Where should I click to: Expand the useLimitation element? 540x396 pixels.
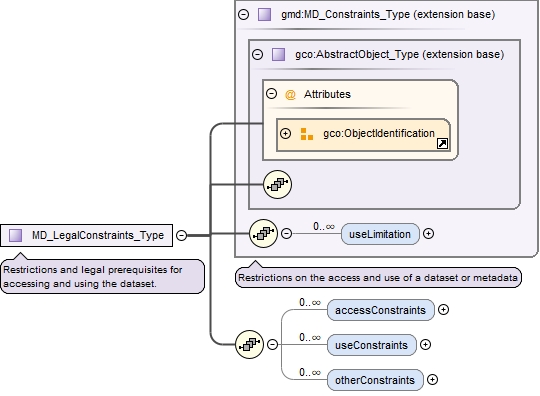[x=428, y=234]
